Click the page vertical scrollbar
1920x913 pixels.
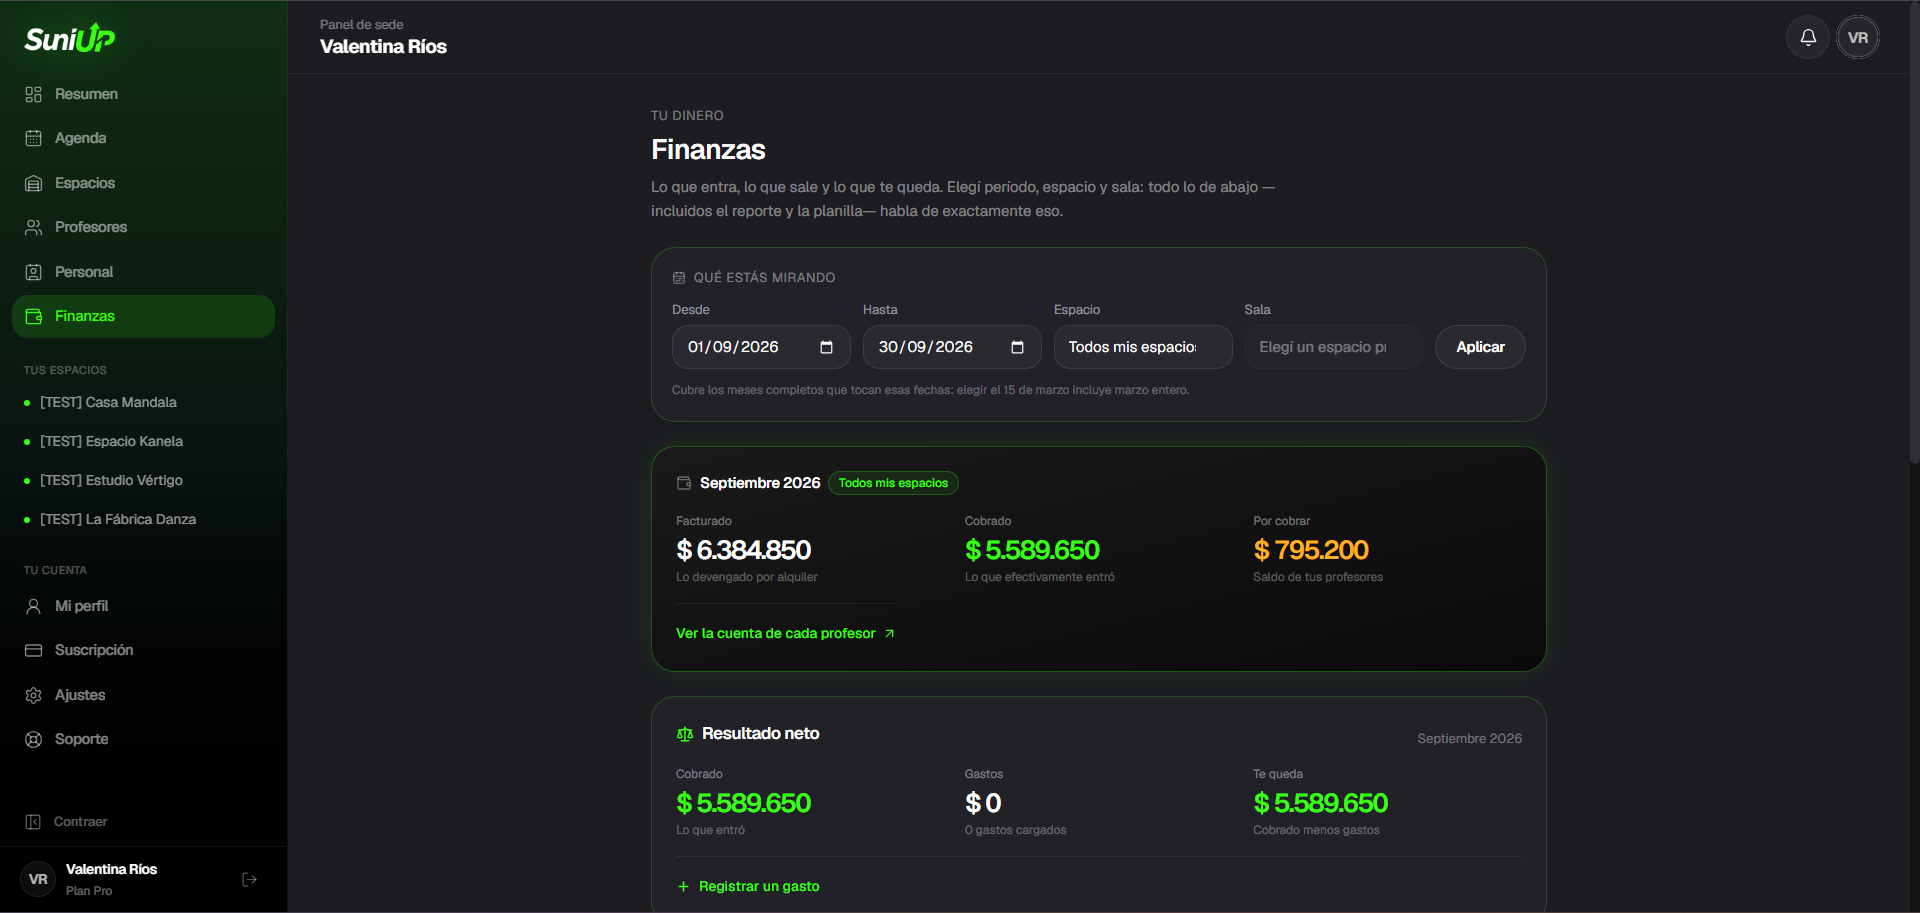(x=1914, y=233)
